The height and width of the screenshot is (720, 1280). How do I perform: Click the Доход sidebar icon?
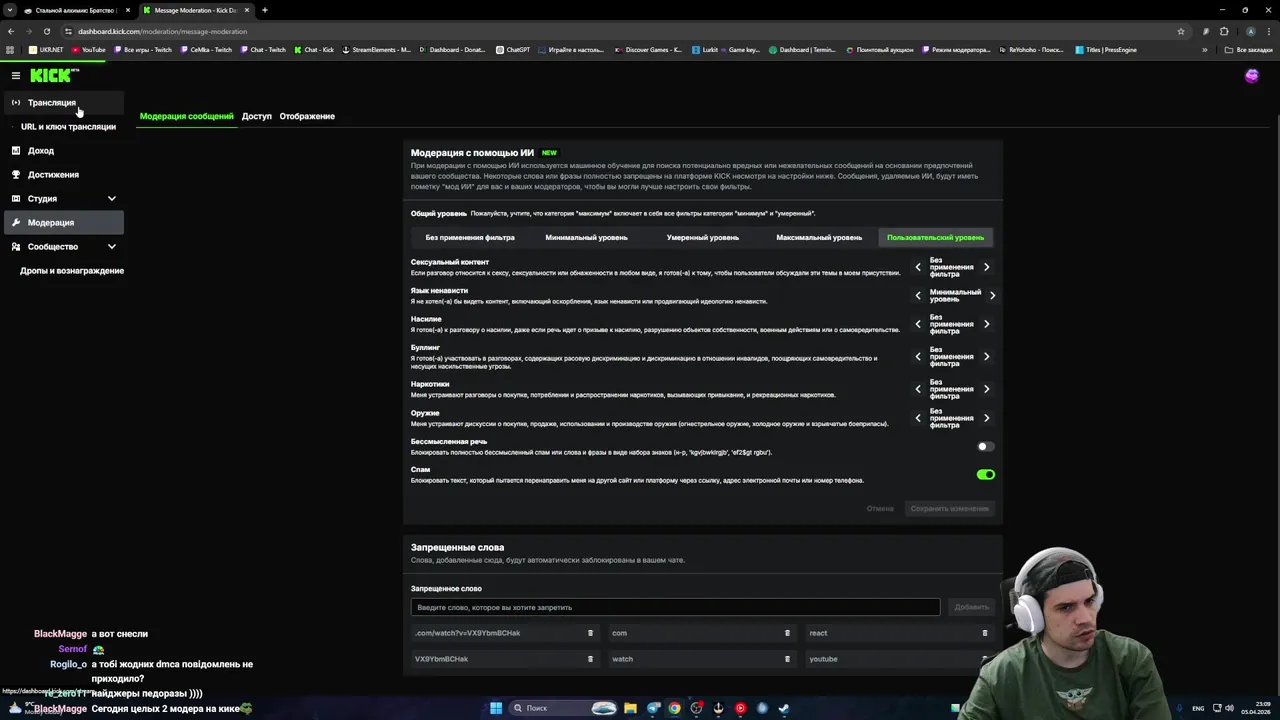point(16,151)
